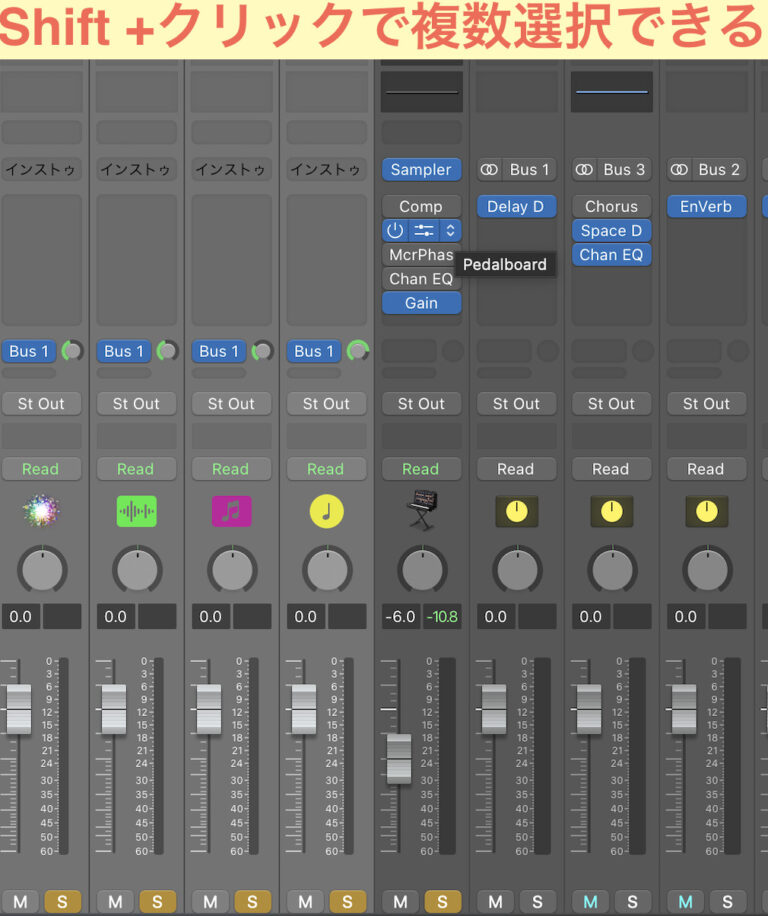The height and width of the screenshot is (916, 768).
Task: Click the magenta music notes channel icon
Action: point(231,511)
